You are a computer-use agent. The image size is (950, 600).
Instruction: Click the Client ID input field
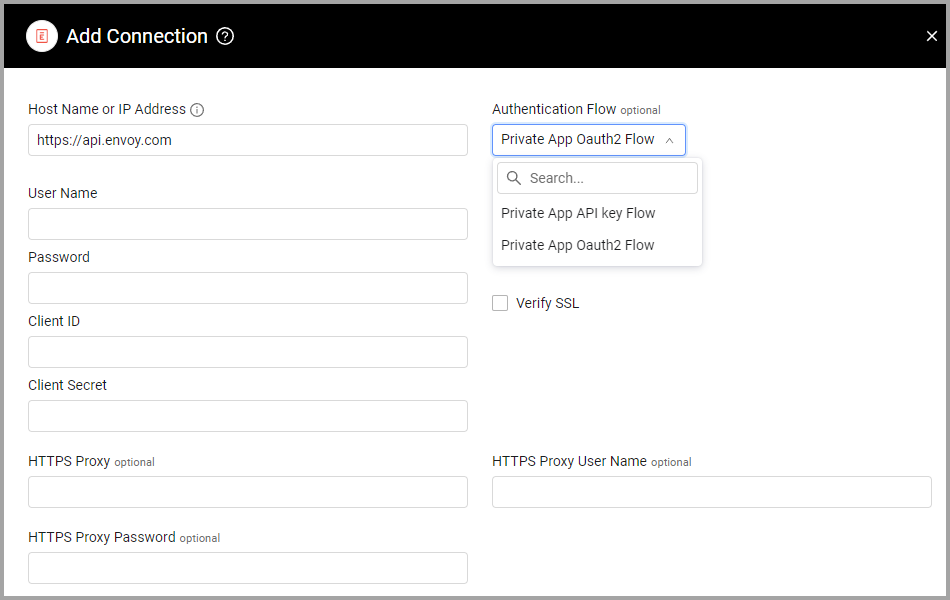248,352
